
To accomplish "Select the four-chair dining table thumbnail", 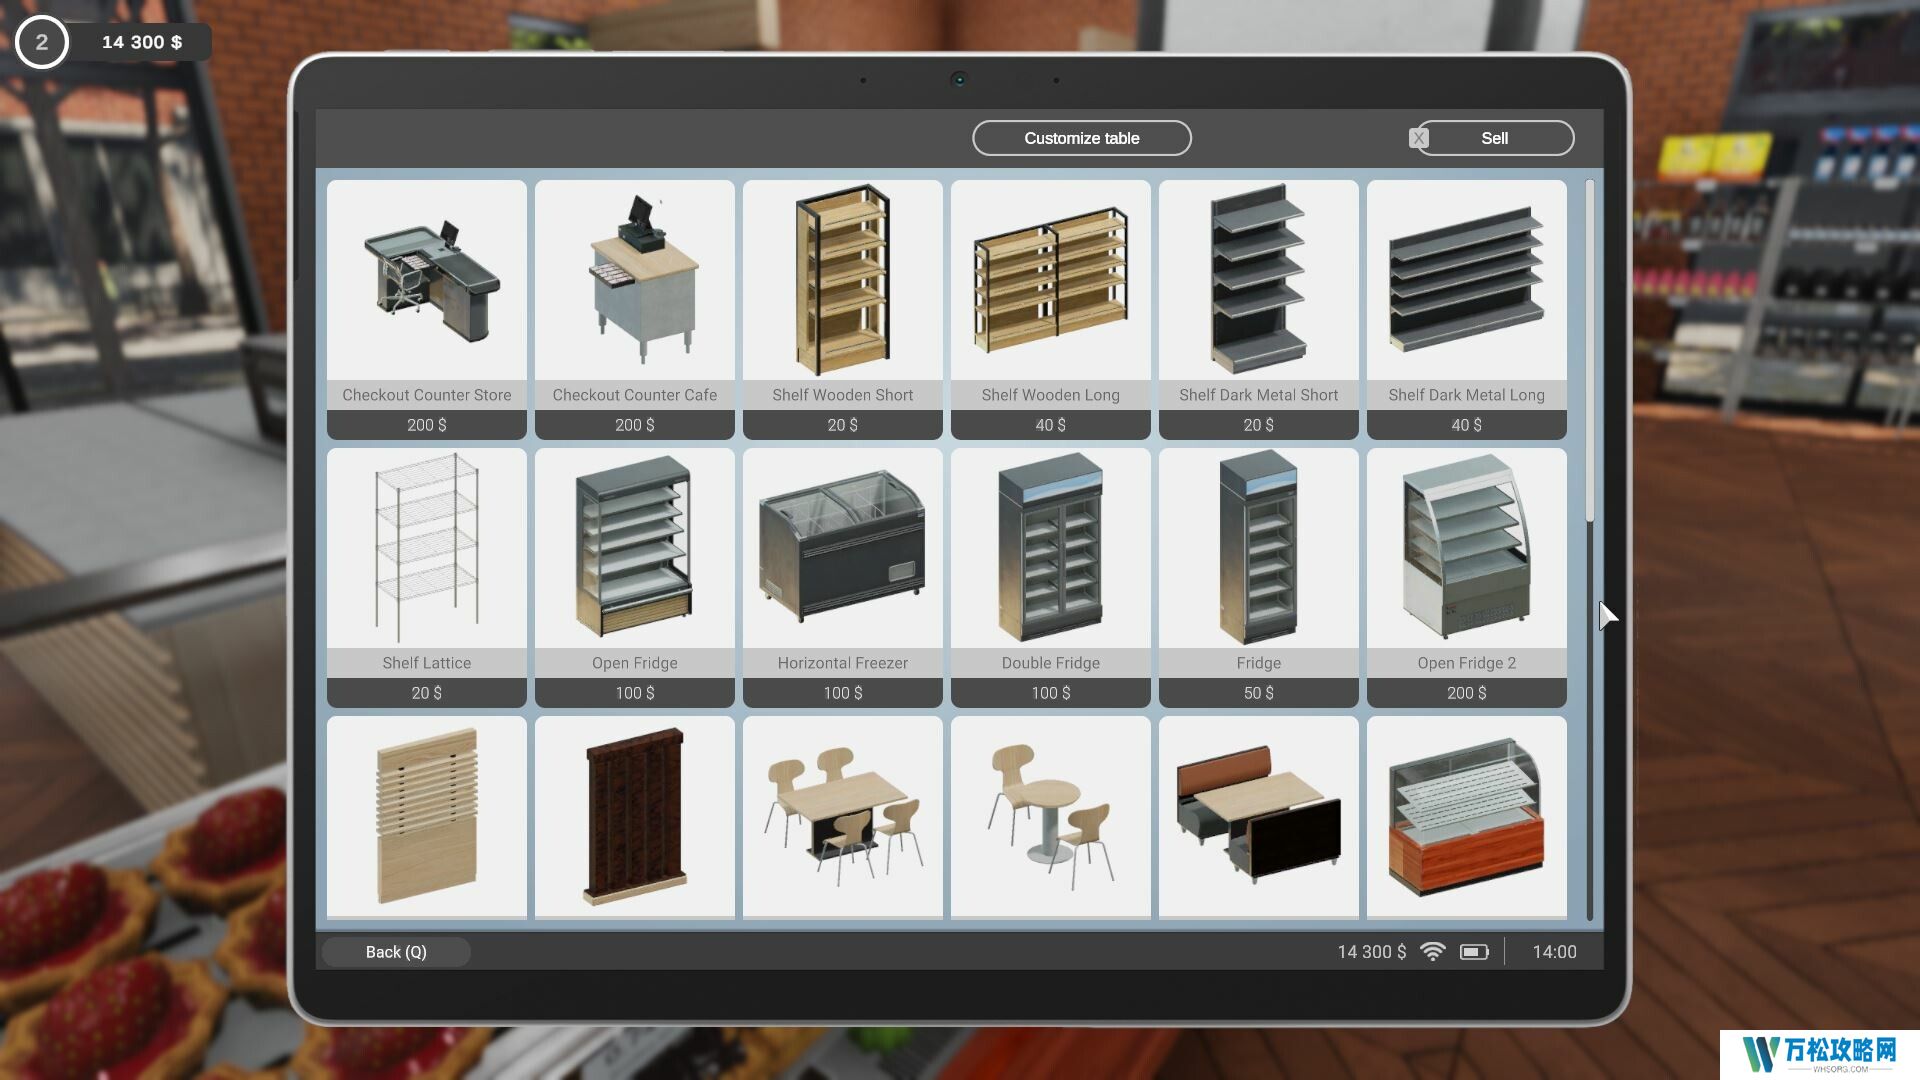I will pyautogui.click(x=842, y=815).
